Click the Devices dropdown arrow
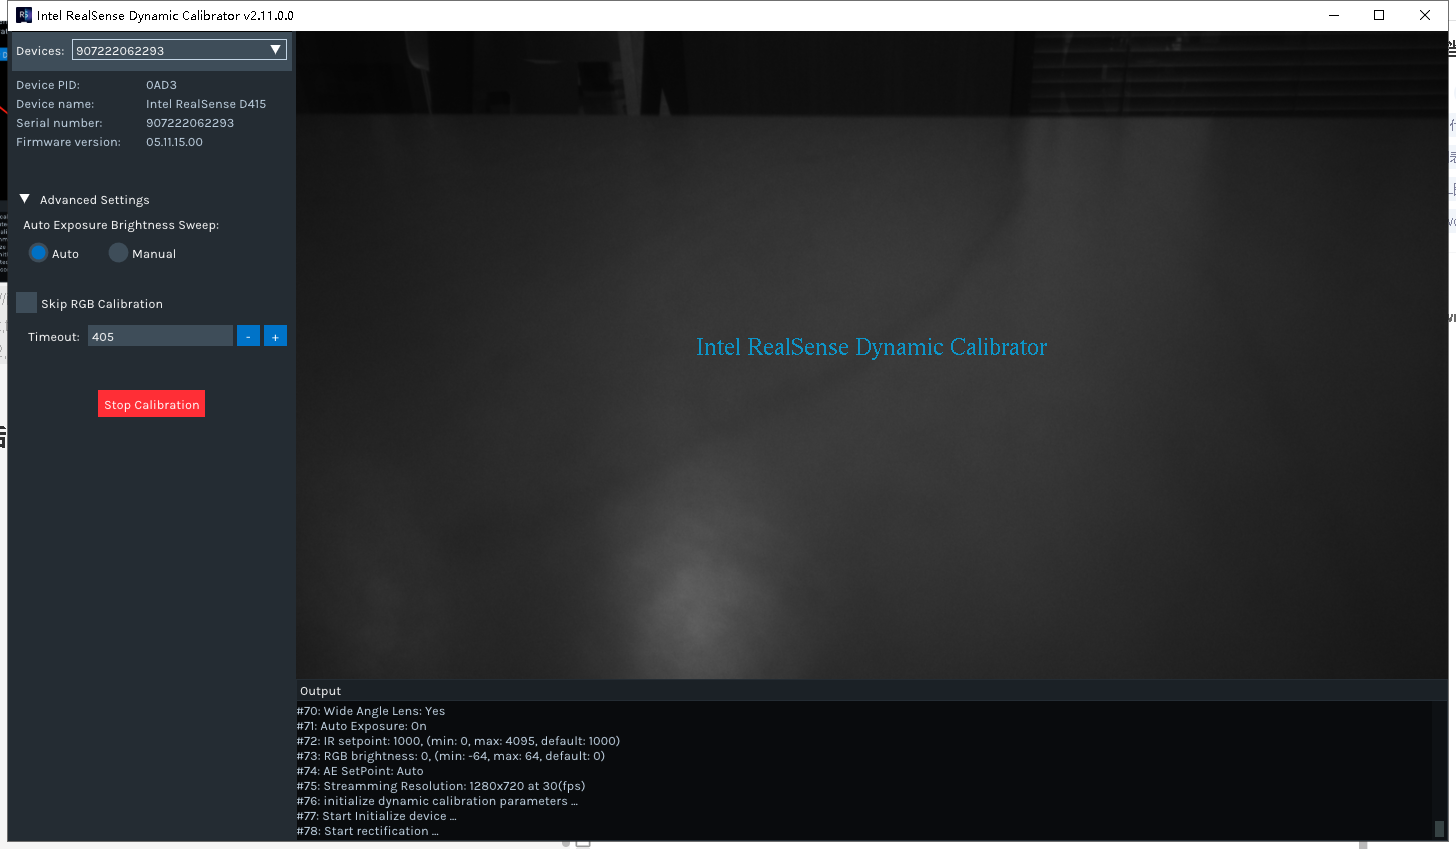This screenshot has width=1456, height=849. pyautogui.click(x=275, y=49)
